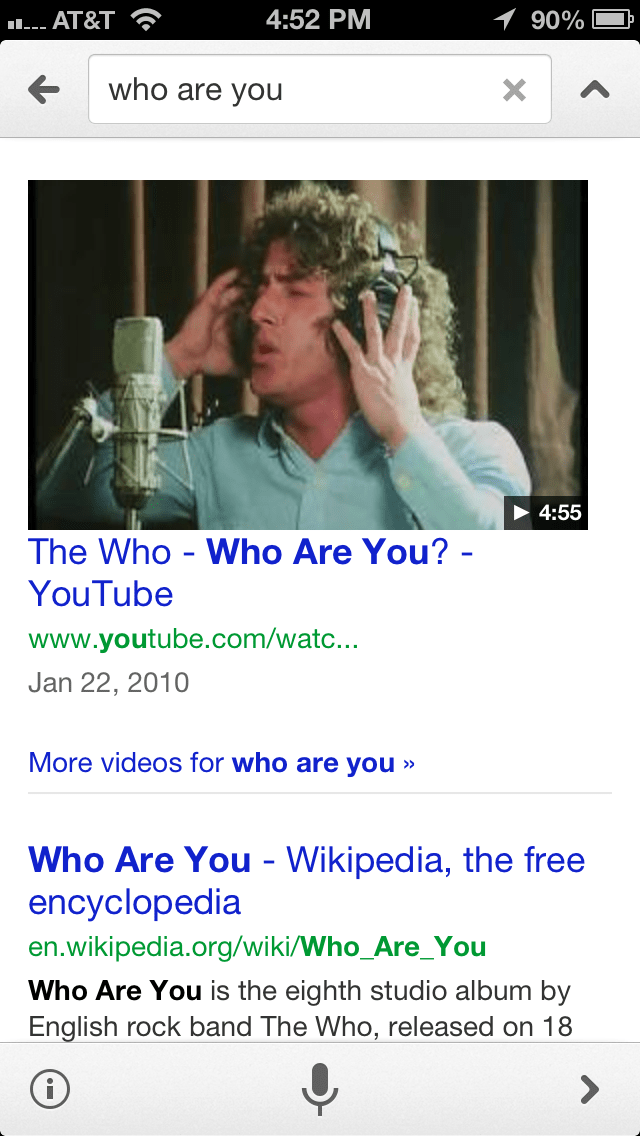Tap the Wi-Fi status icon
The height and width of the screenshot is (1136, 640).
[x=146, y=20]
